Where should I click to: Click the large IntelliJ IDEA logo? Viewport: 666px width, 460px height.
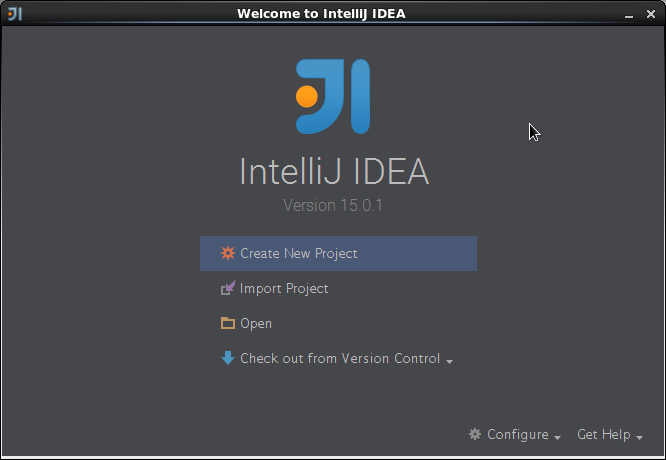point(333,96)
